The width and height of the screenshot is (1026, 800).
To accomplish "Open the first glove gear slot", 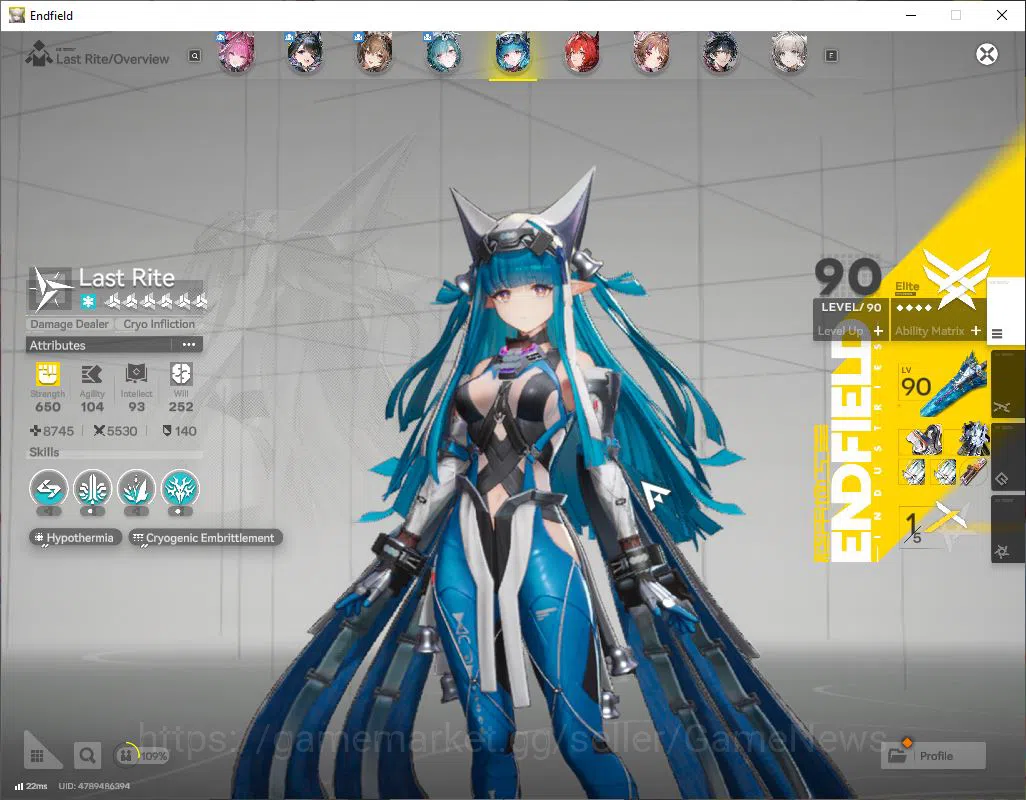I will point(912,472).
